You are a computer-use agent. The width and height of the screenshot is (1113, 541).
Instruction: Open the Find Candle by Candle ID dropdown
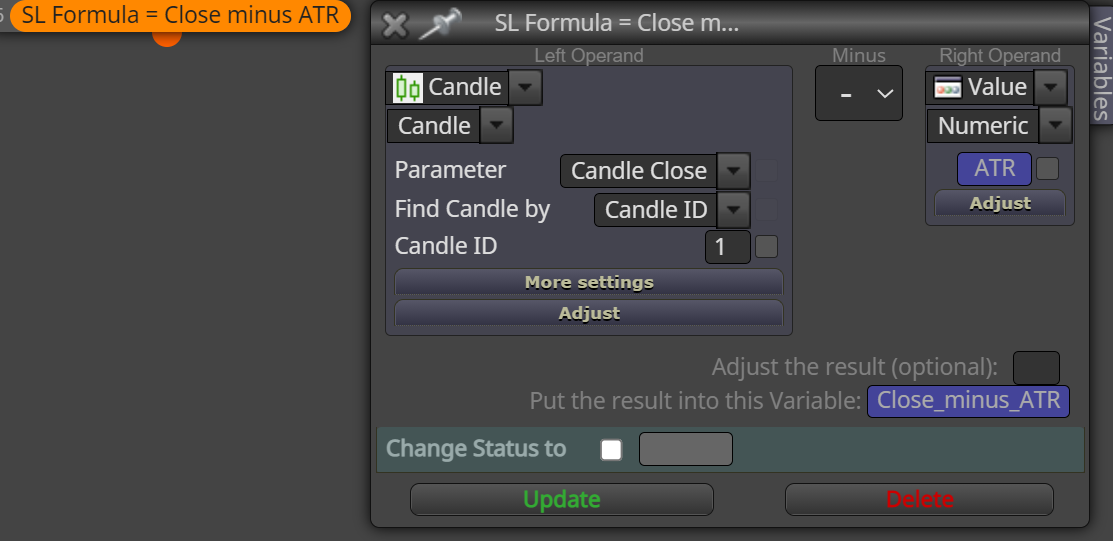[733, 210]
